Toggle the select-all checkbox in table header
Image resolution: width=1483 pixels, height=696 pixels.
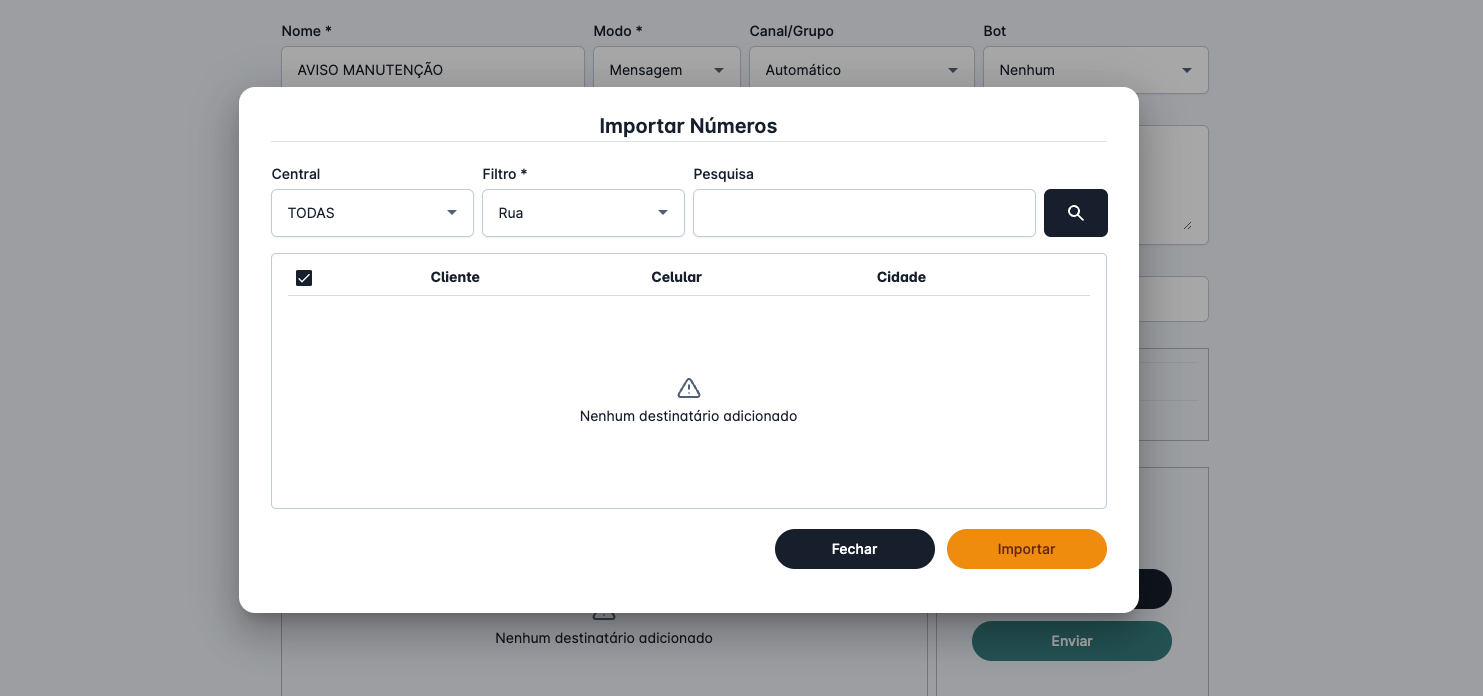point(304,278)
